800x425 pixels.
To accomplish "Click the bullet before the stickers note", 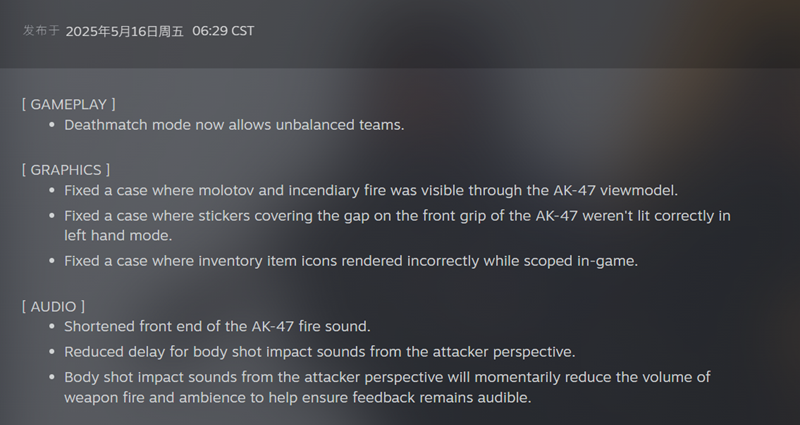I will point(52,216).
